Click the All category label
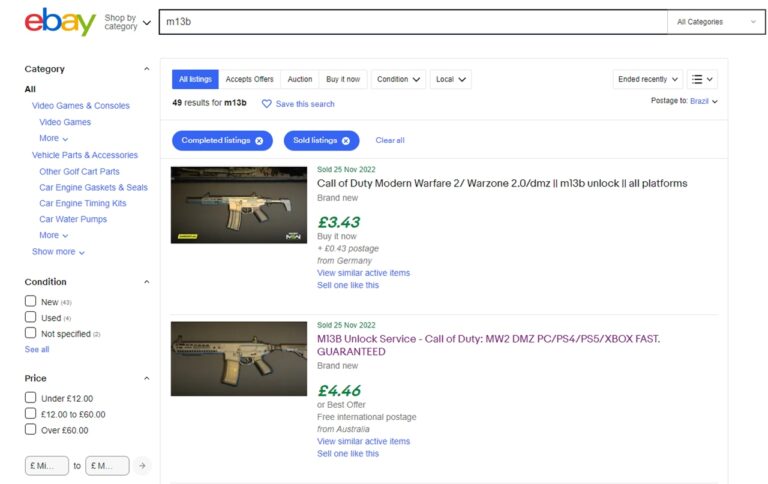This screenshot has height=484, width=768. click(30, 89)
